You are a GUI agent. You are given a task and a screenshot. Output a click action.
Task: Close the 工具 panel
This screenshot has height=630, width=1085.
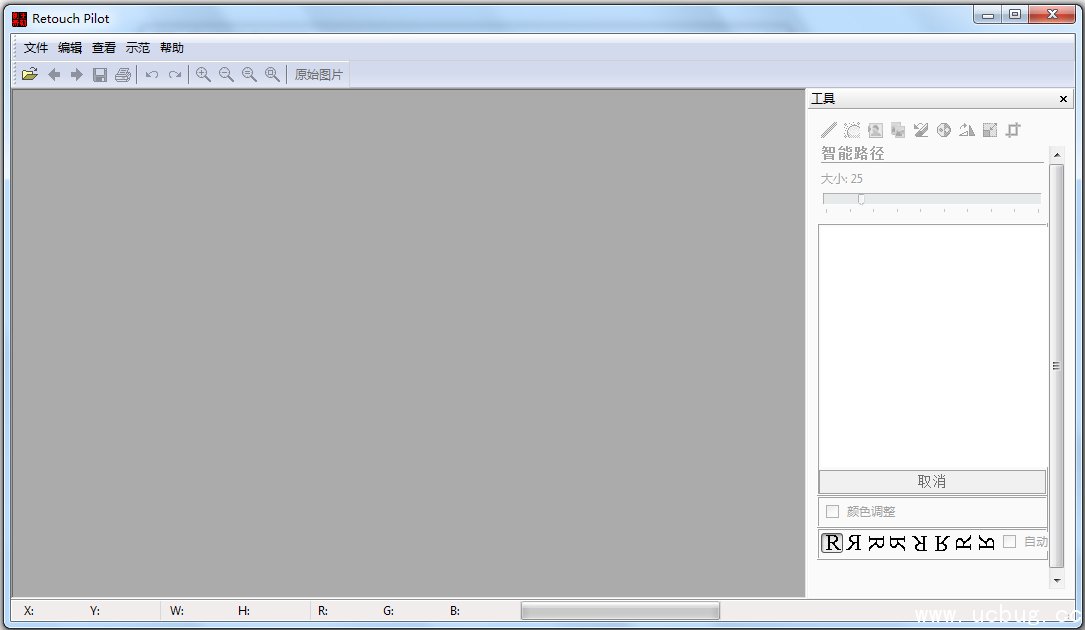(1063, 99)
